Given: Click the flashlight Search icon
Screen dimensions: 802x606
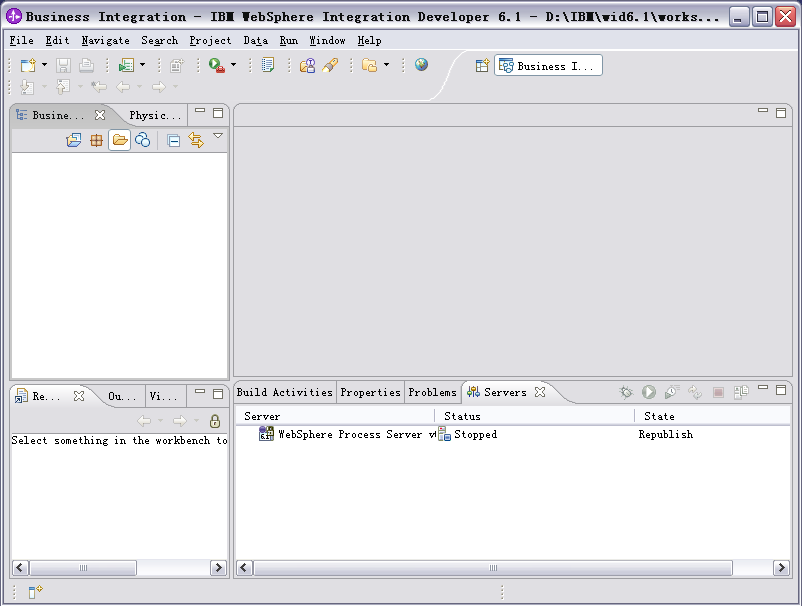Looking at the screenshot, I should (x=330, y=65).
